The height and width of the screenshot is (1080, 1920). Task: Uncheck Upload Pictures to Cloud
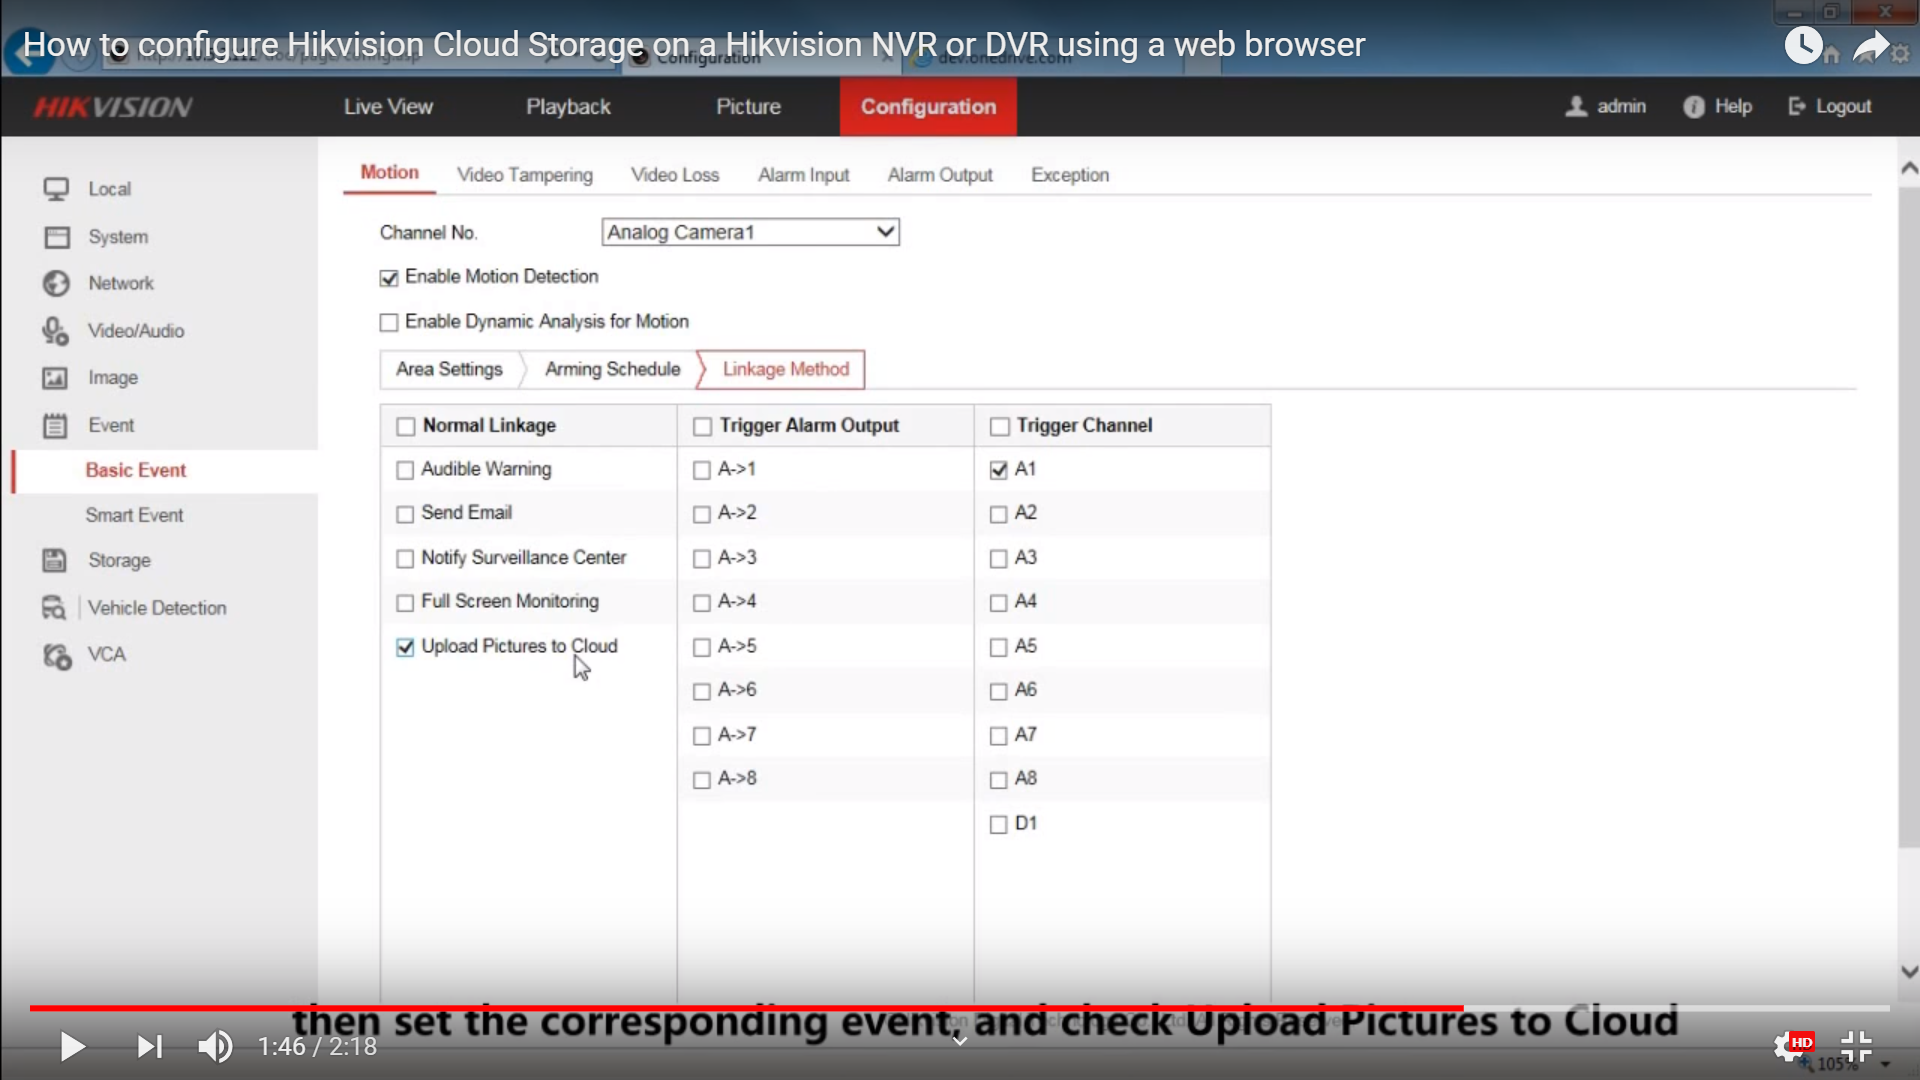pos(405,647)
